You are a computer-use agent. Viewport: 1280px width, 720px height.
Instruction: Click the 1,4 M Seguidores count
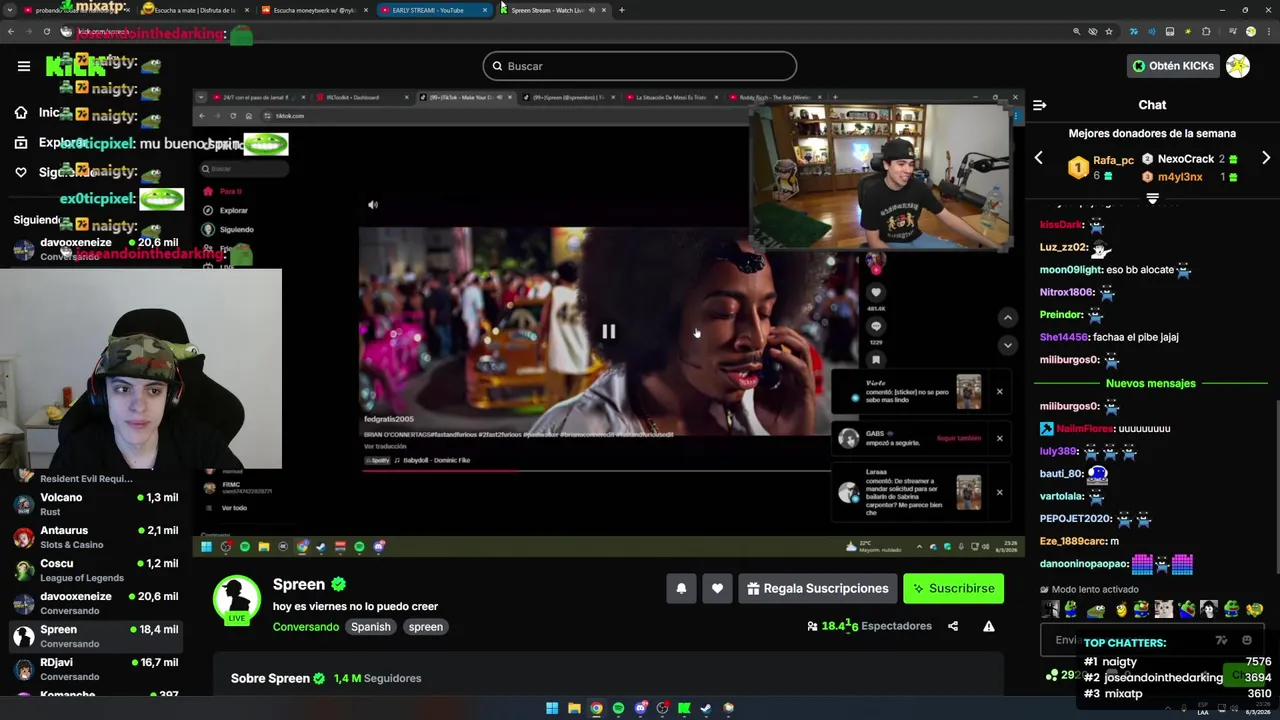tap(377, 678)
